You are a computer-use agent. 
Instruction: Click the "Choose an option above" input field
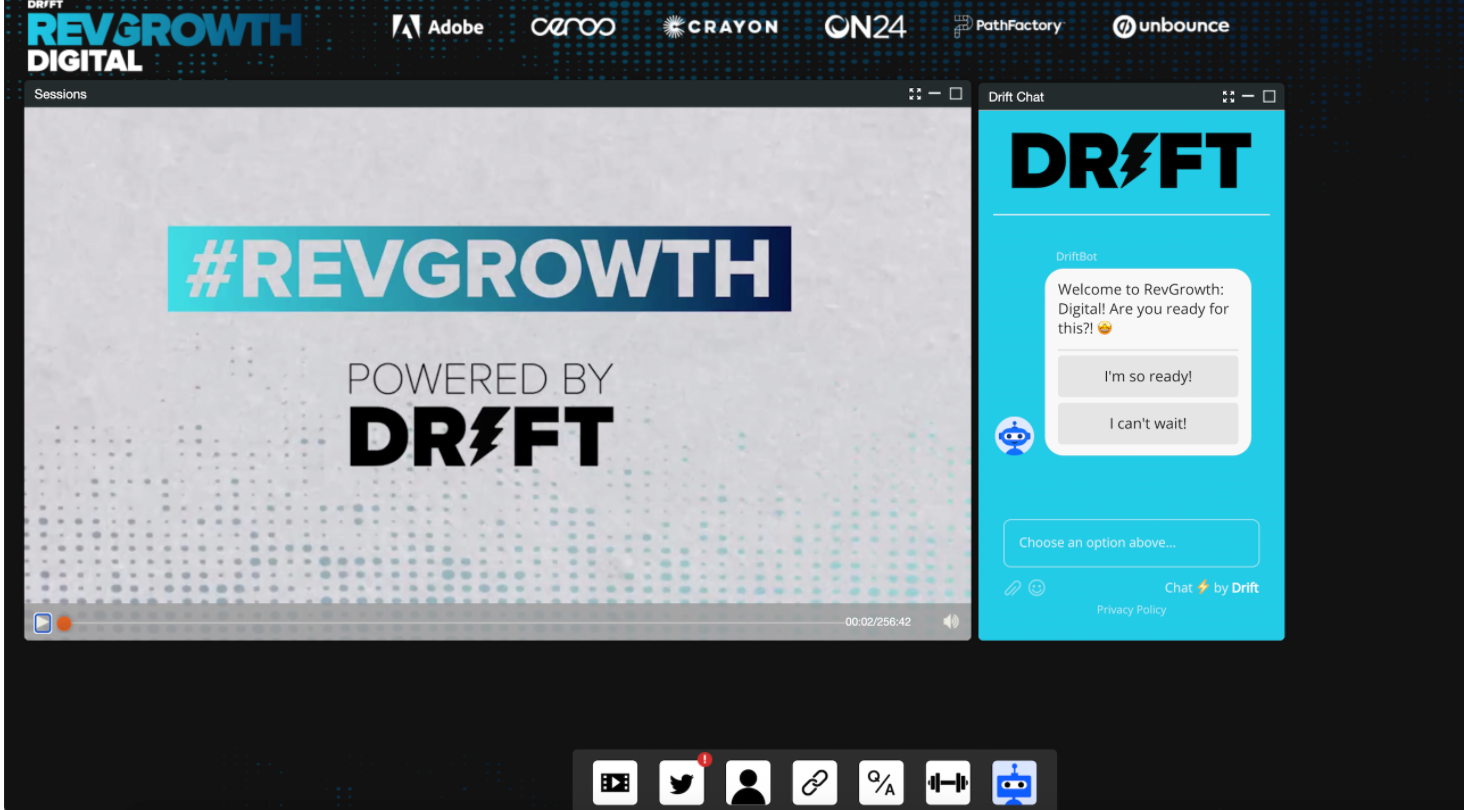[1131, 543]
